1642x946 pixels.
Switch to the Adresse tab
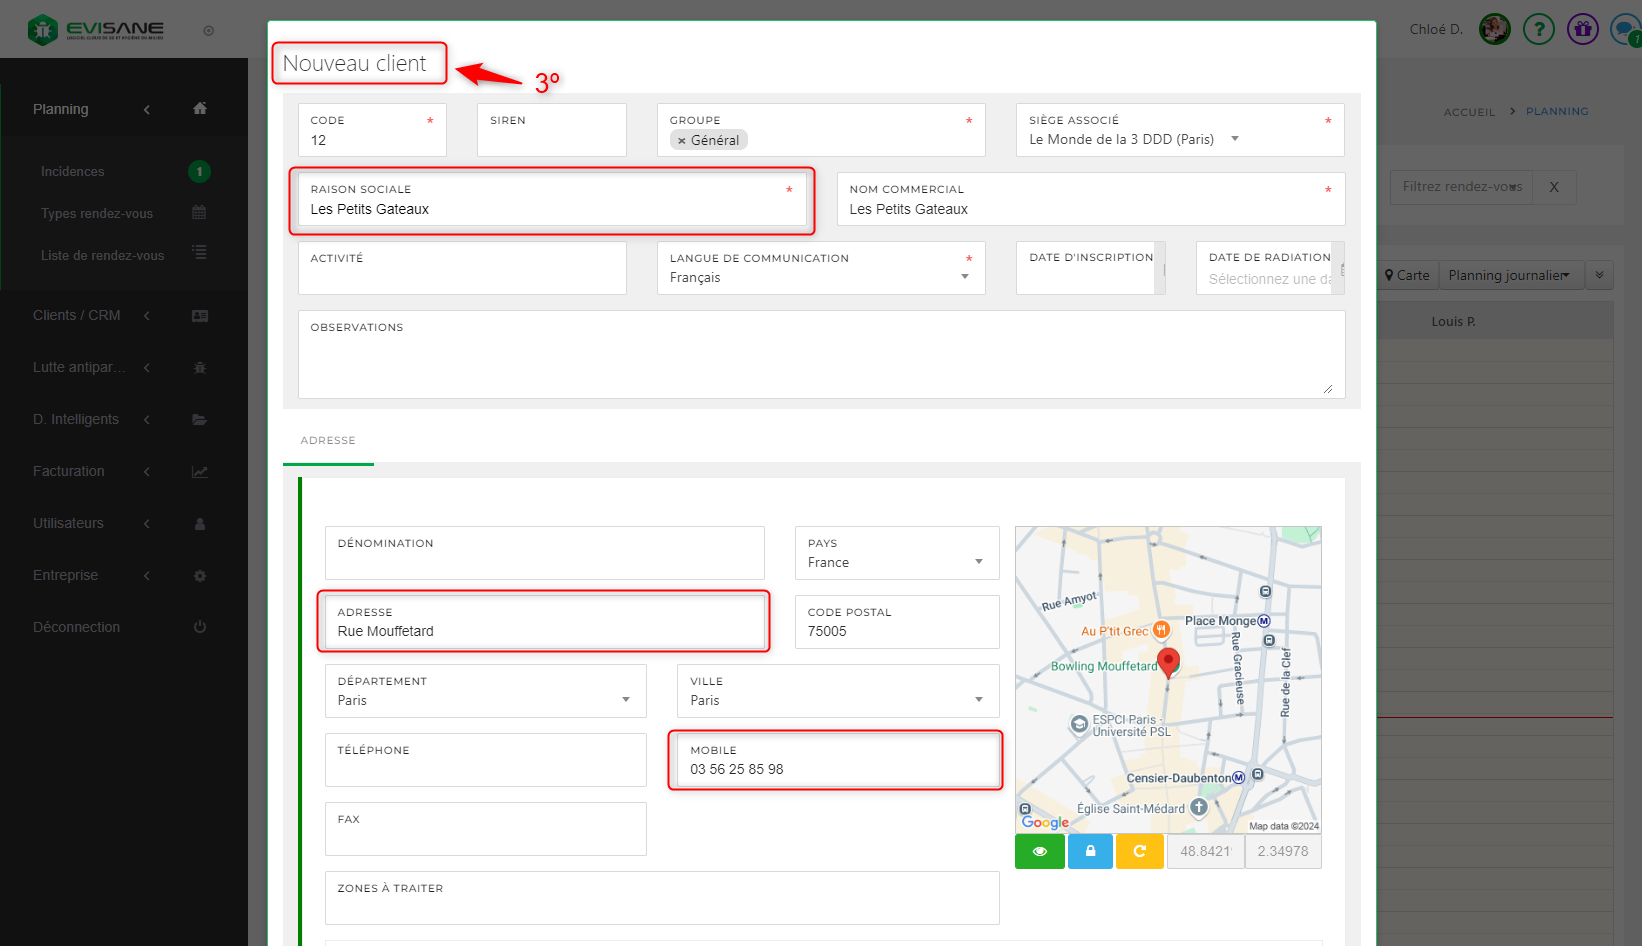pyautogui.click(x=328, y=441)
